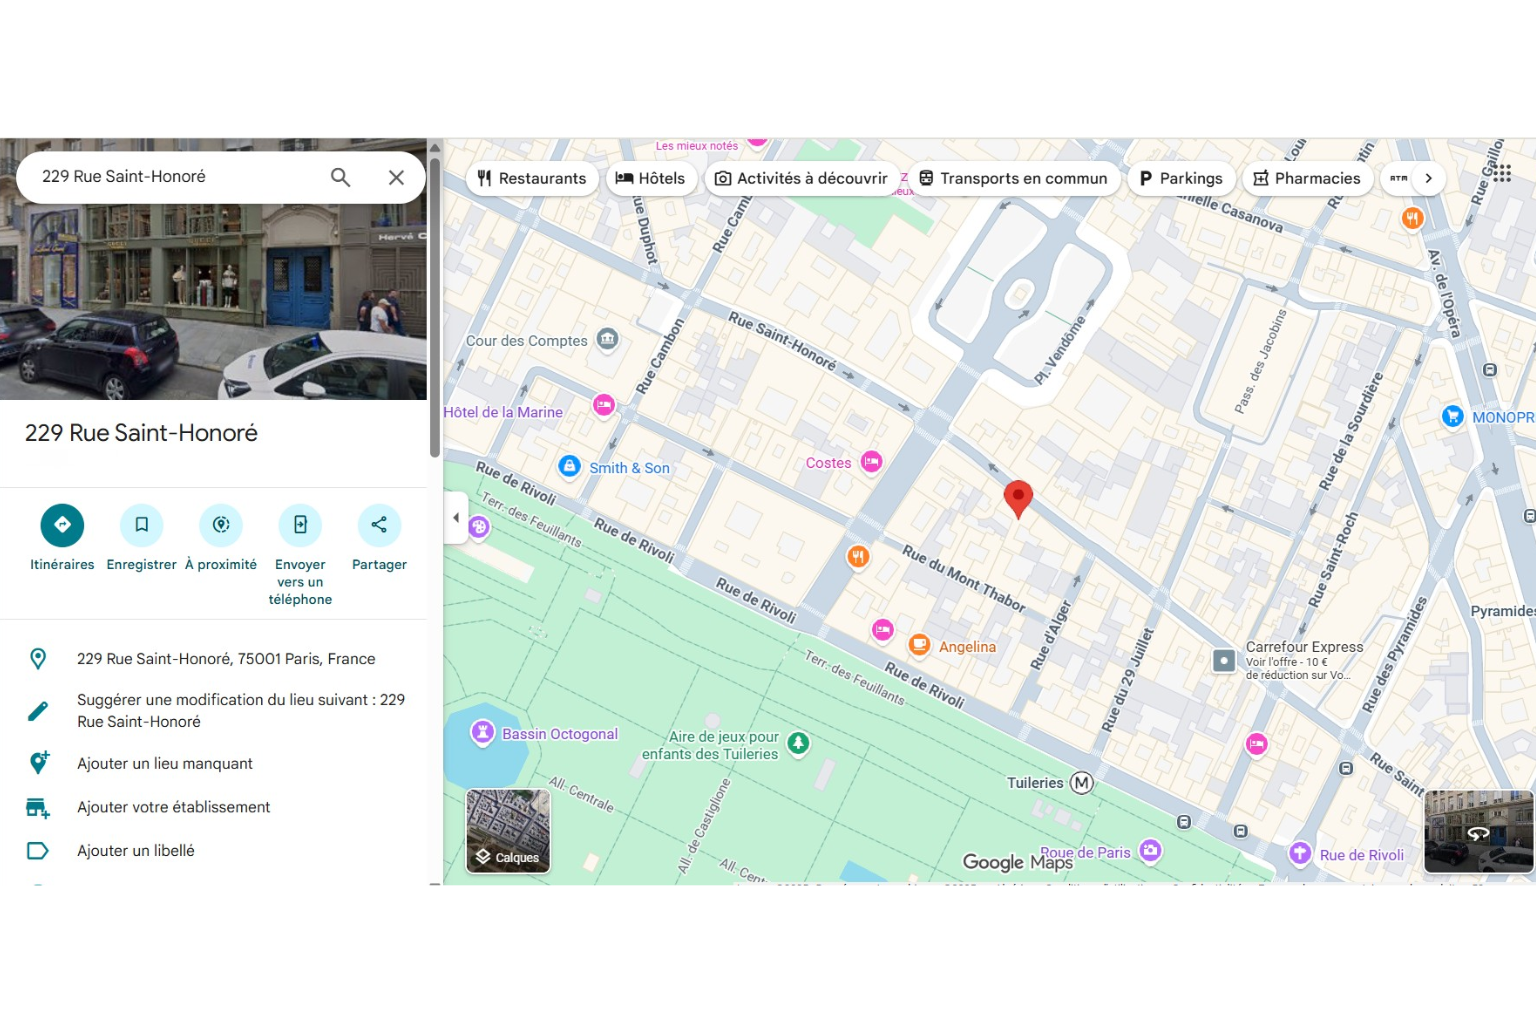Open the Google apps grid icon

(1501, 174)
